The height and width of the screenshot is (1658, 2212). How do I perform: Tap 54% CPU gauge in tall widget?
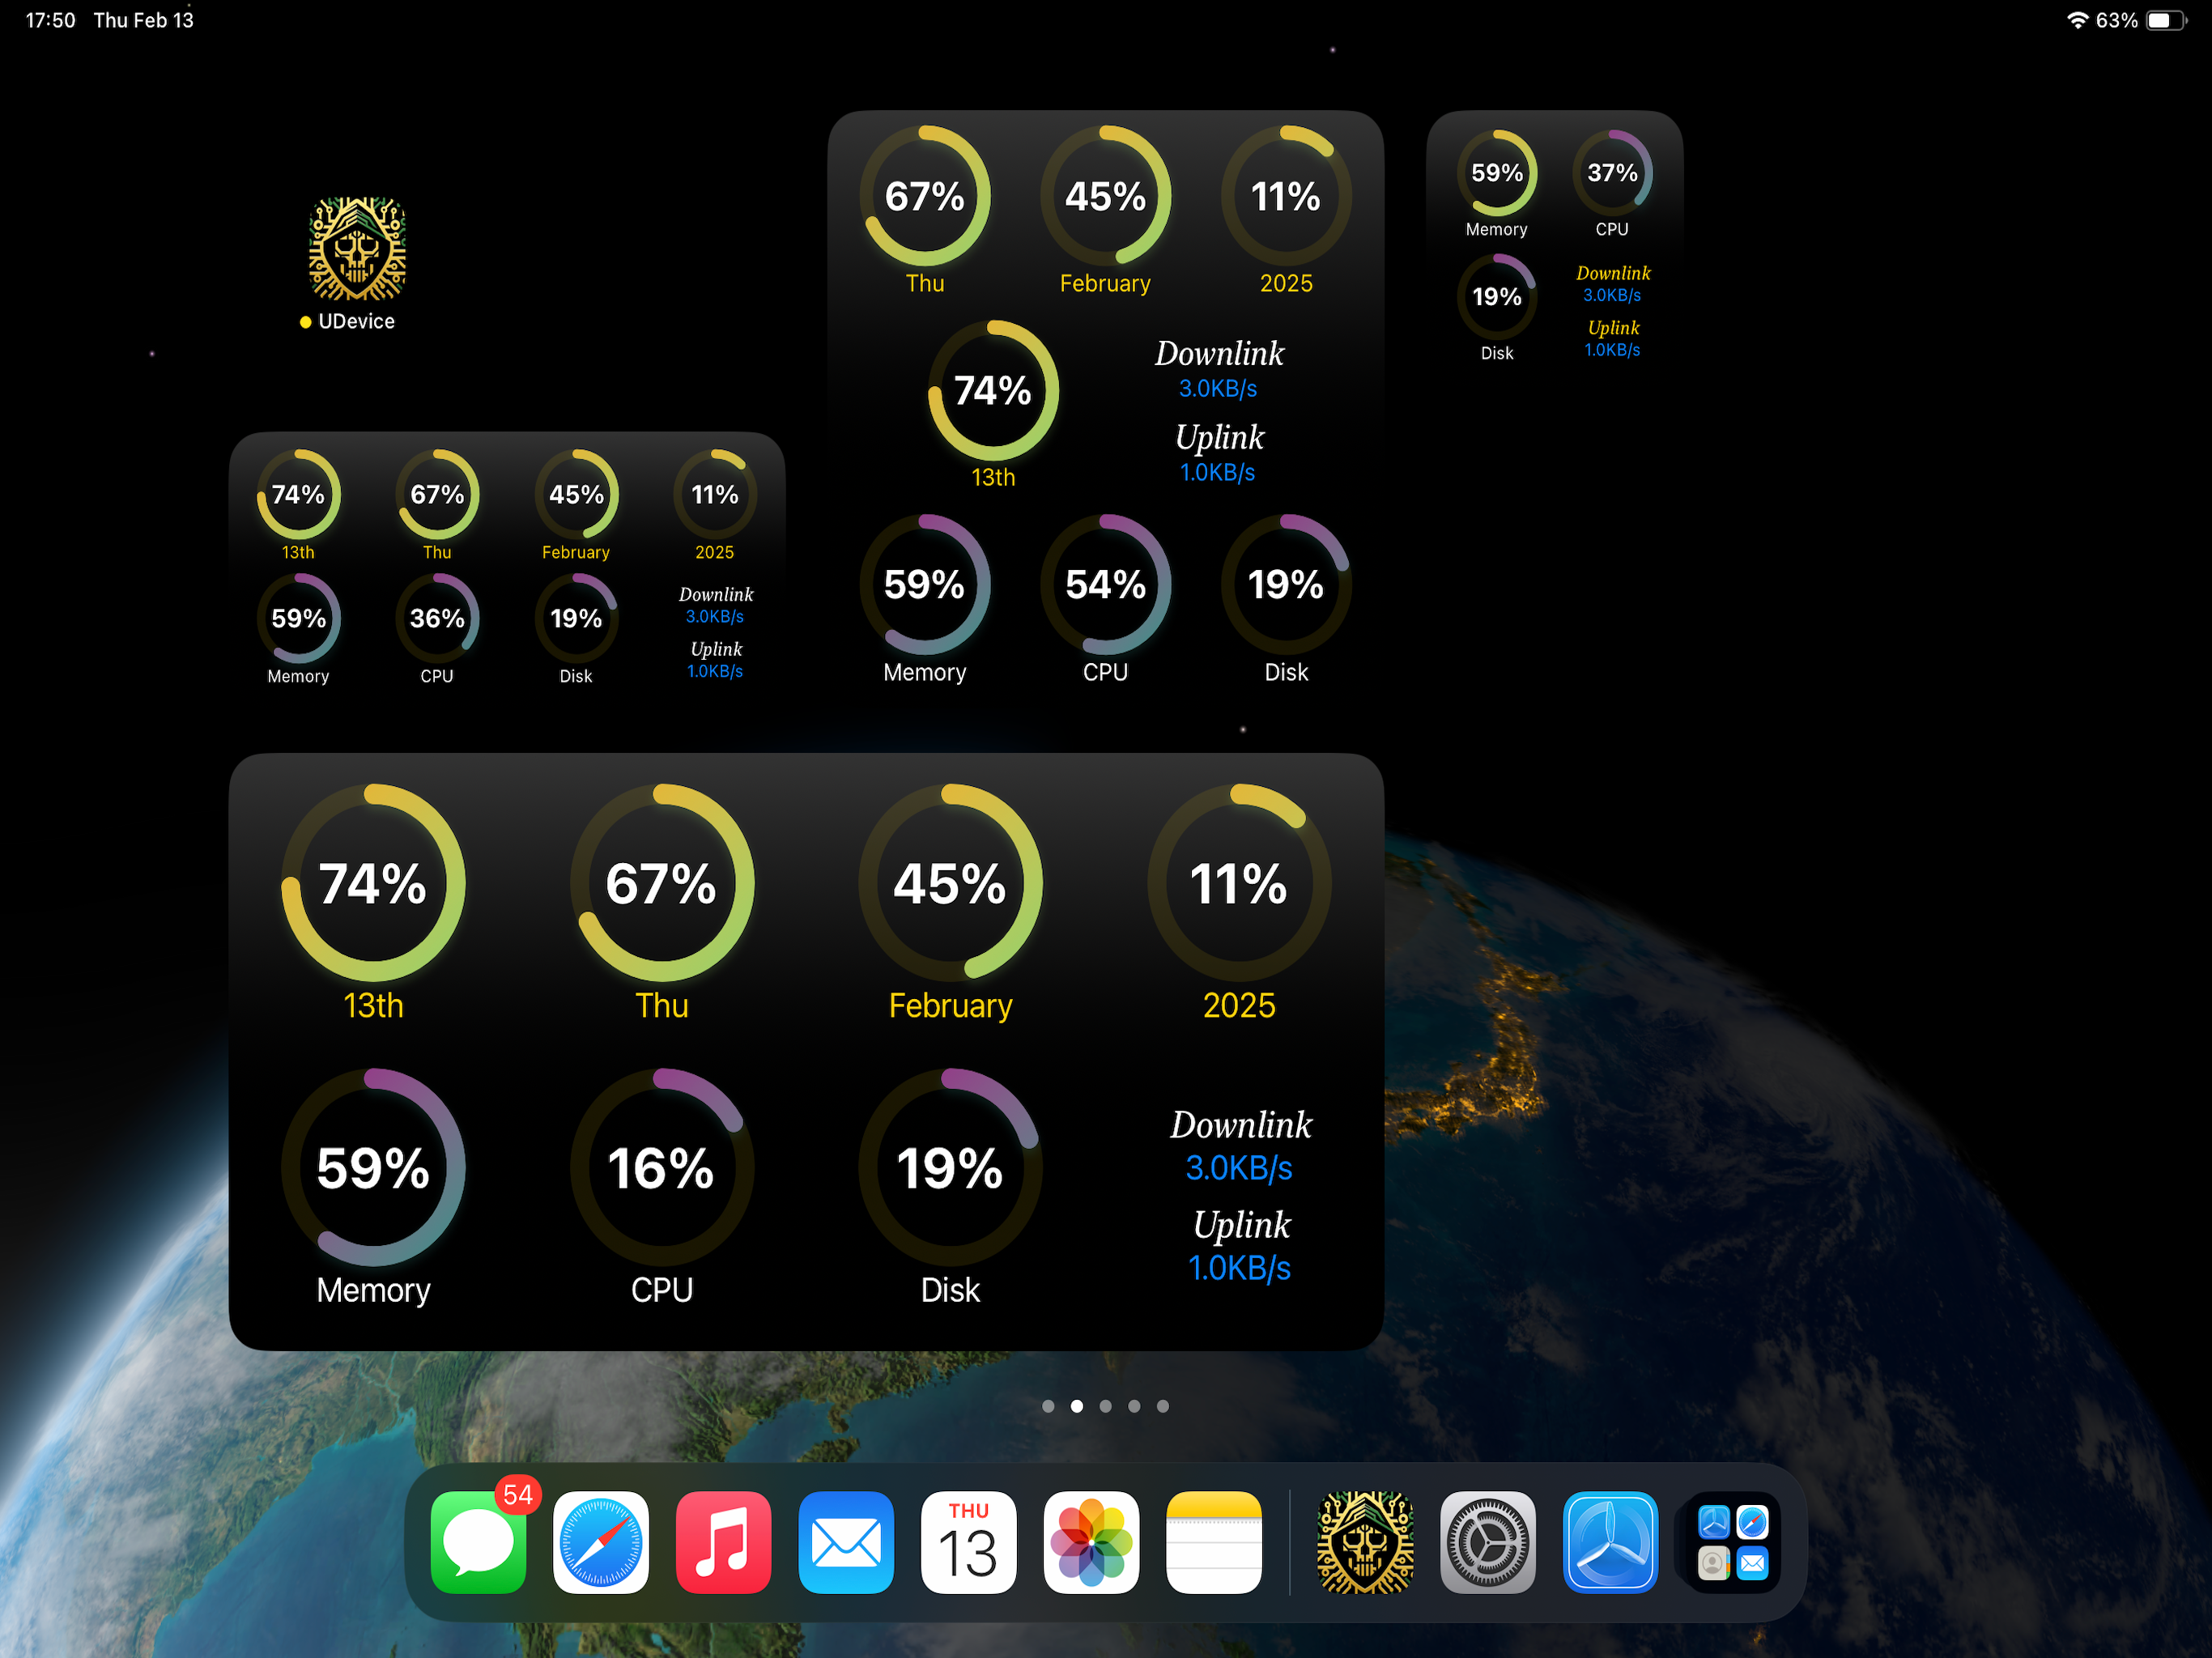[1105, 584]
